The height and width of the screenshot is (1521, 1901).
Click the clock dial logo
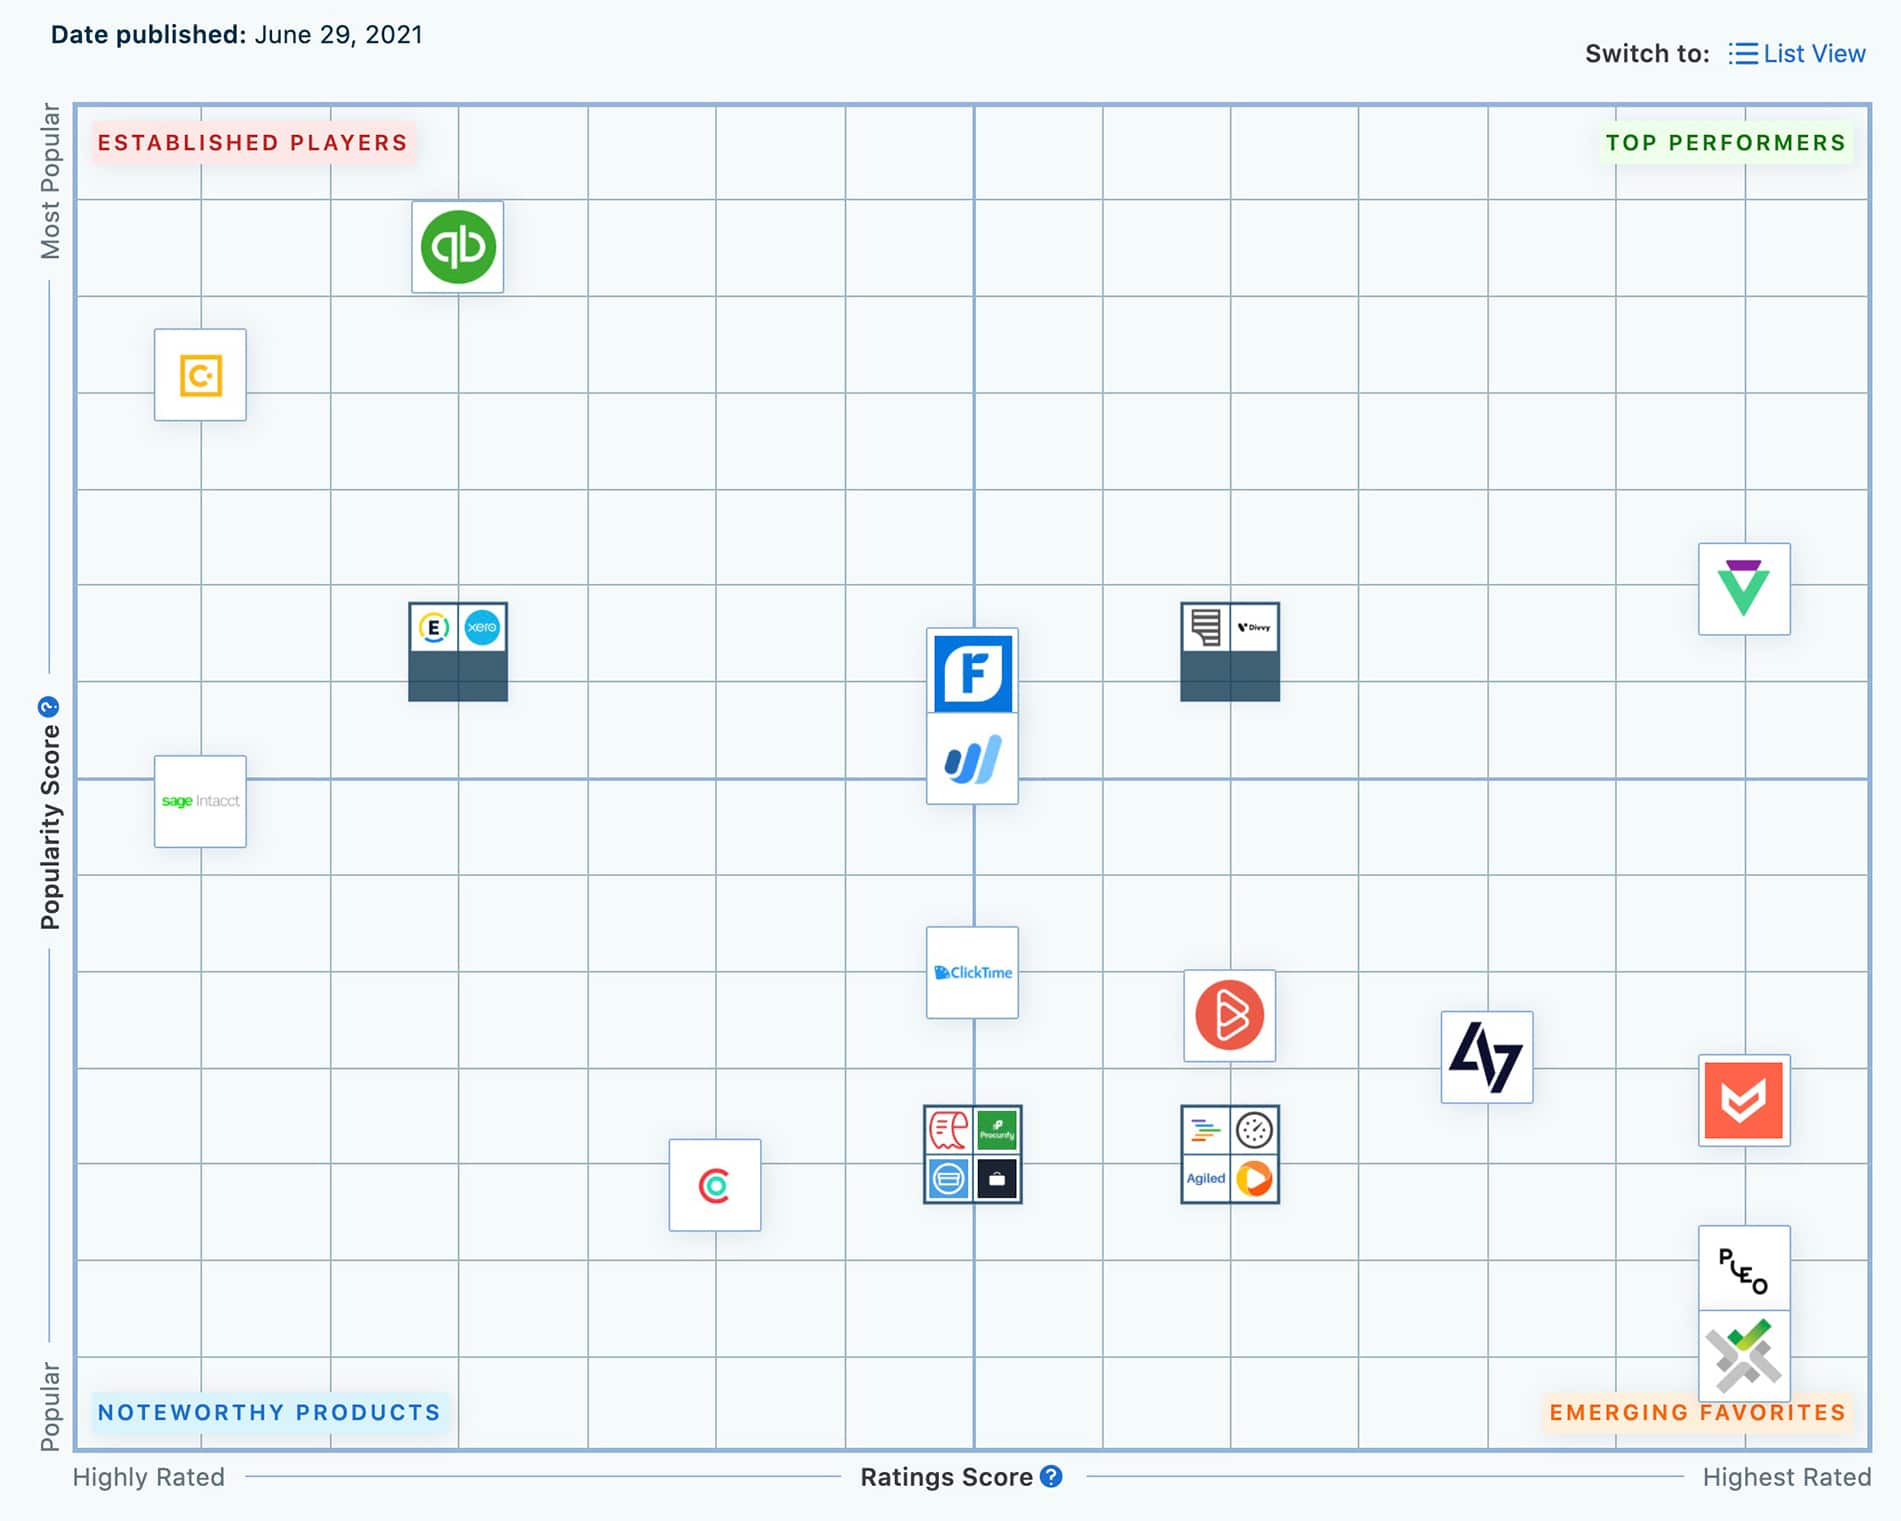click(1254, 1131)
